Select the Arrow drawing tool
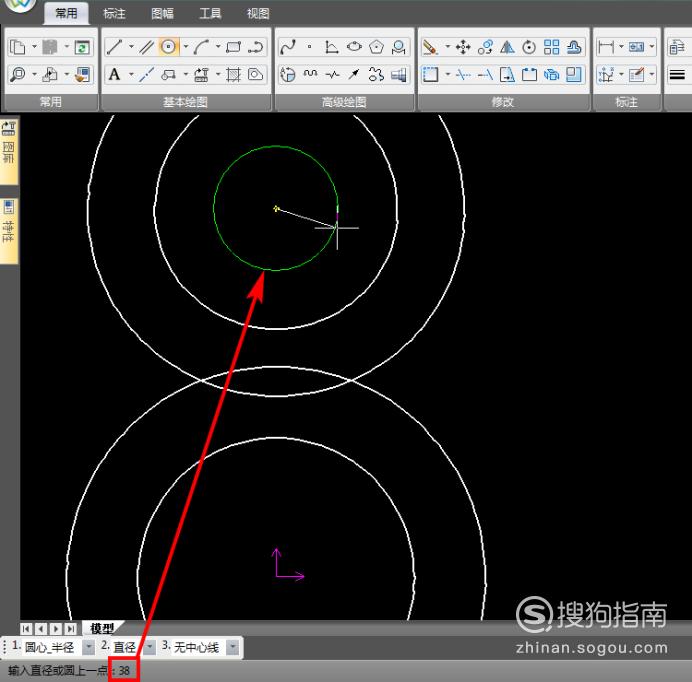 [354, 74]
